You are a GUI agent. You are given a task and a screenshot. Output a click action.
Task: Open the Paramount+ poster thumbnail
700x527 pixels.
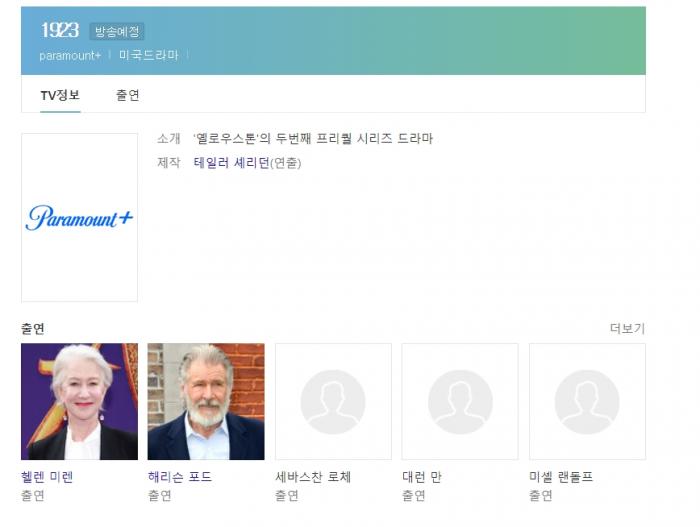click(79, 217)
